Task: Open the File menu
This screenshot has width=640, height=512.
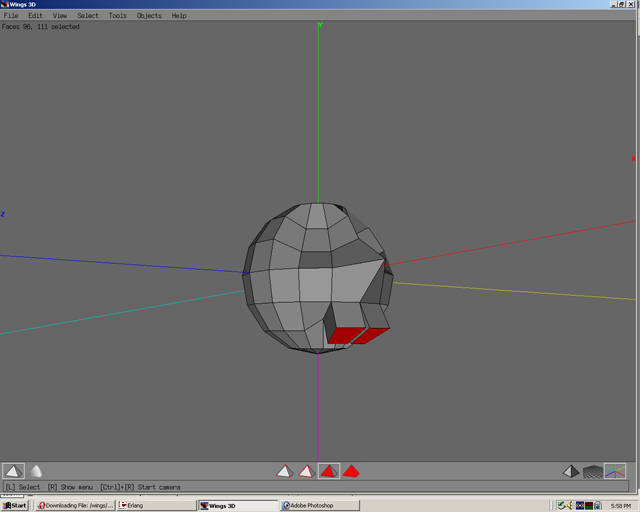Action: (11, 16)
